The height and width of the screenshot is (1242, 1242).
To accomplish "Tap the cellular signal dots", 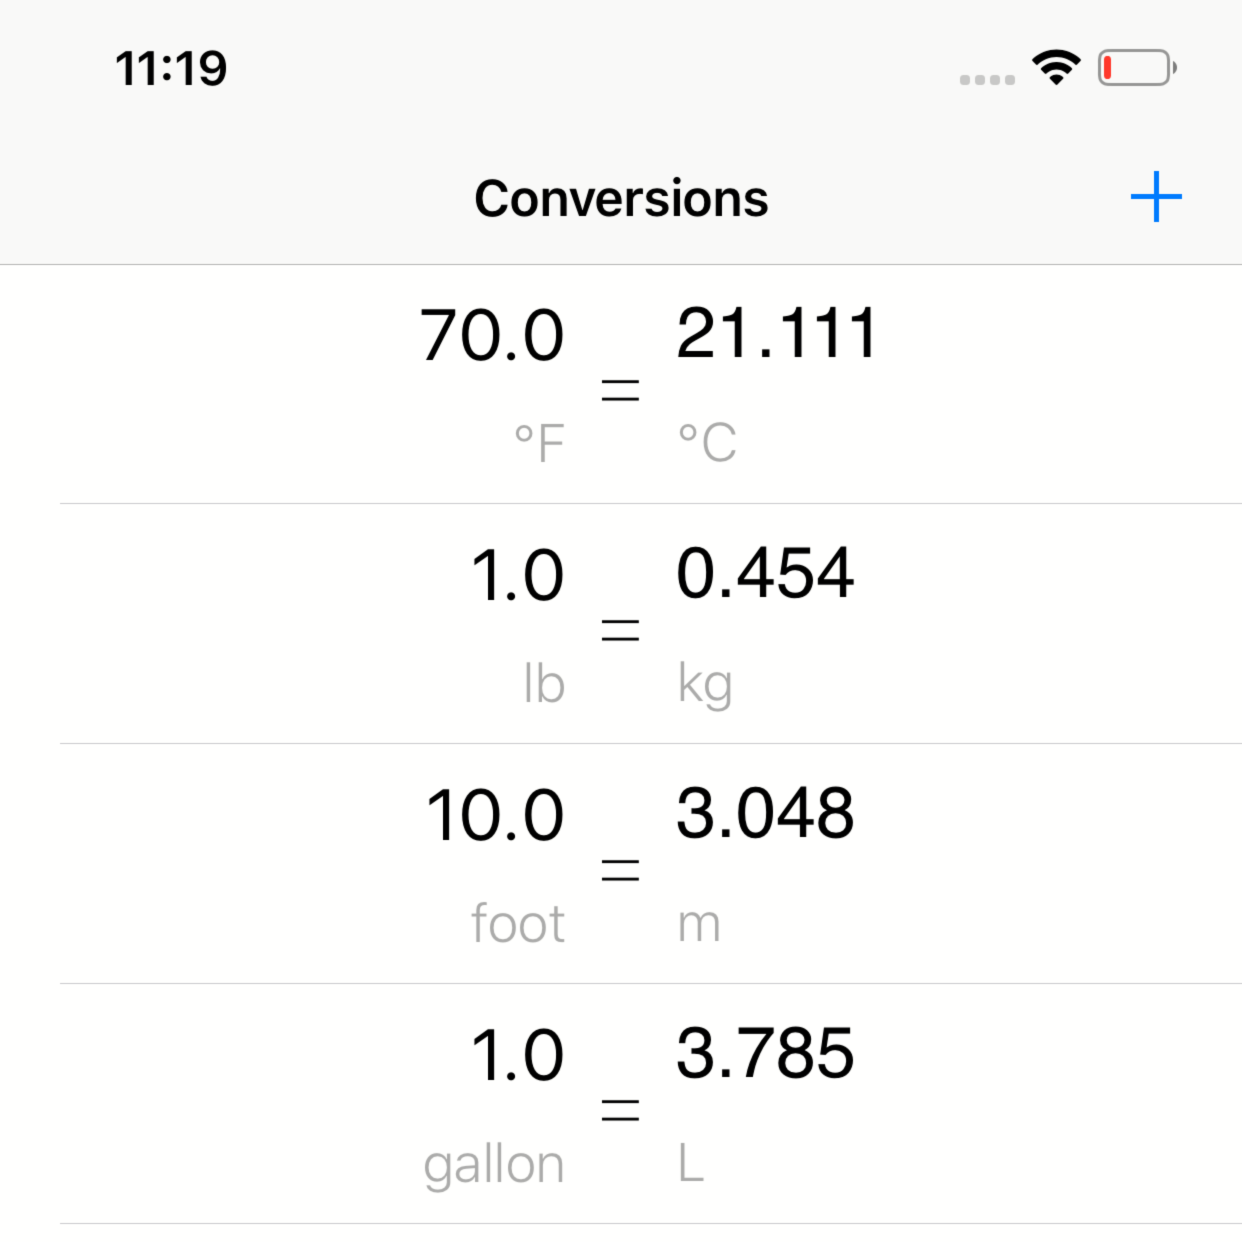I will (987, 79).
